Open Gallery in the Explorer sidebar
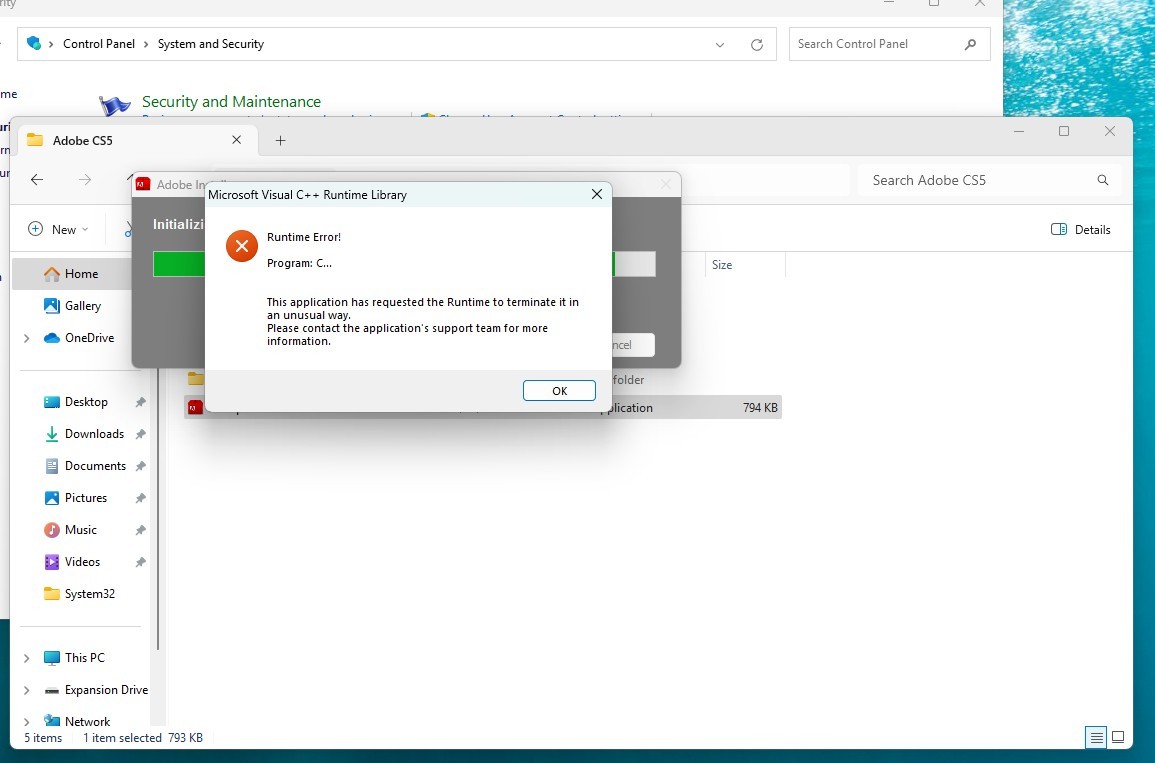Screen dimensions: 1155x763 tap(82, 306)
